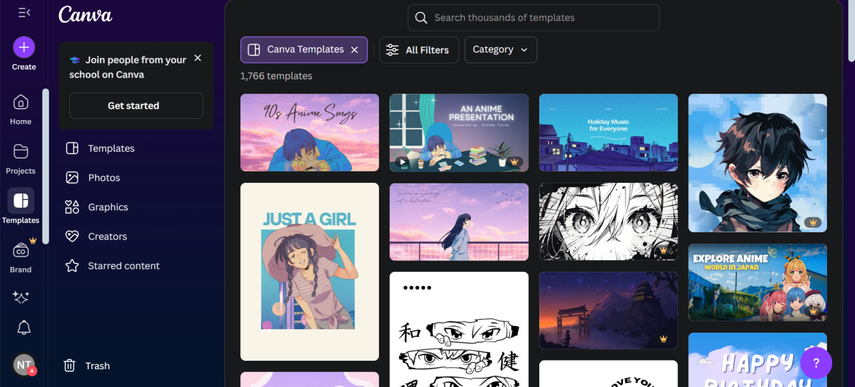Click the purple Create plus button
This screenshot has width=855, height=387.
24,47
